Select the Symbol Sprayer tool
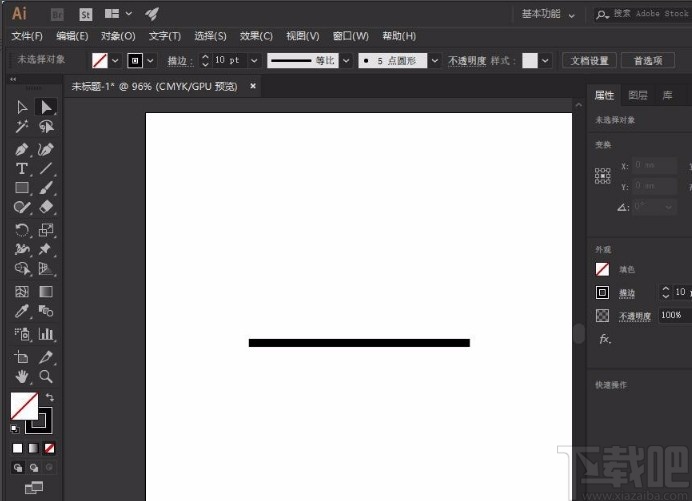The image size is (692, 501). coord(22,334)
